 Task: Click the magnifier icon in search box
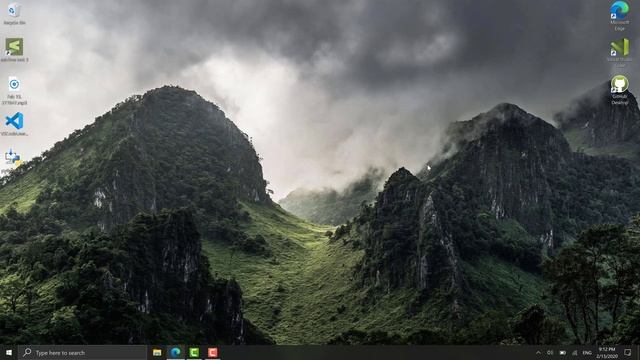27,352
